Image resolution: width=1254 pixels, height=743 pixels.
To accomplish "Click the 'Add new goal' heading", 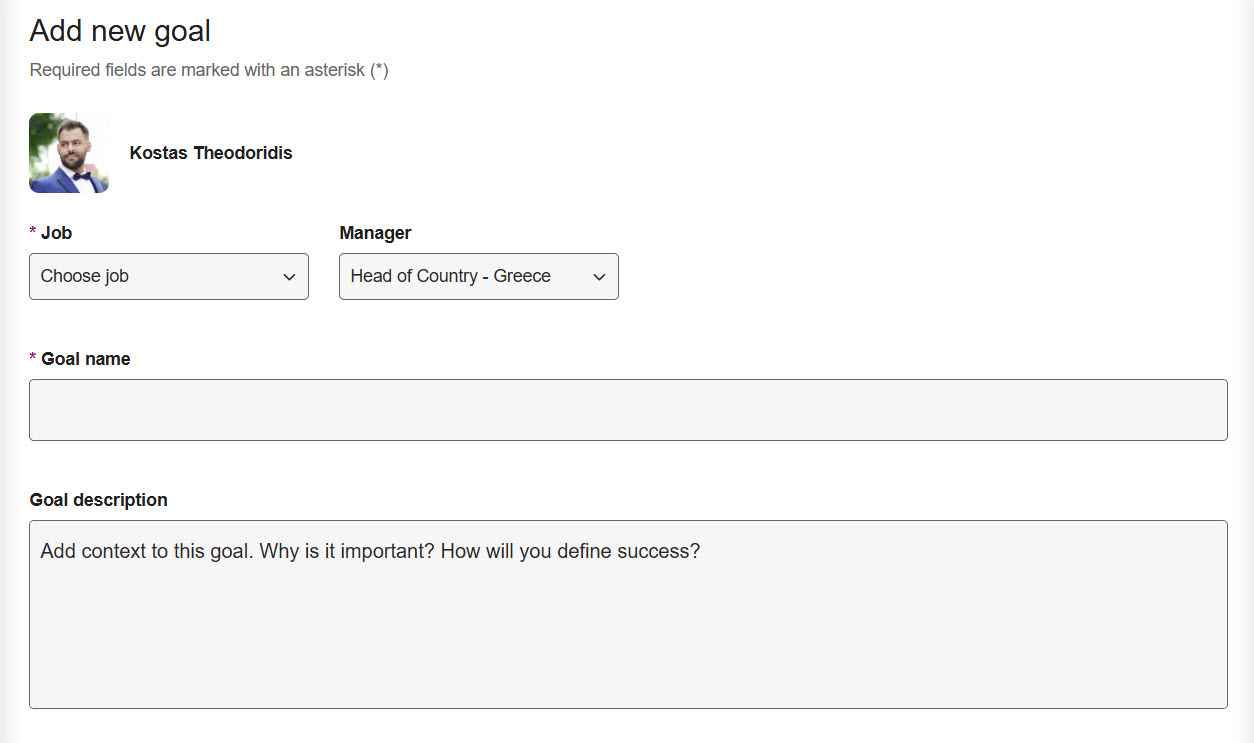I will click(x=120, y=31).
